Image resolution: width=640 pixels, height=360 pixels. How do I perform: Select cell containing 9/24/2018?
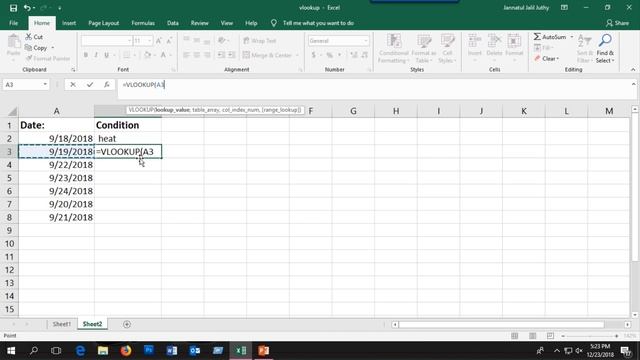click(56, 191)
